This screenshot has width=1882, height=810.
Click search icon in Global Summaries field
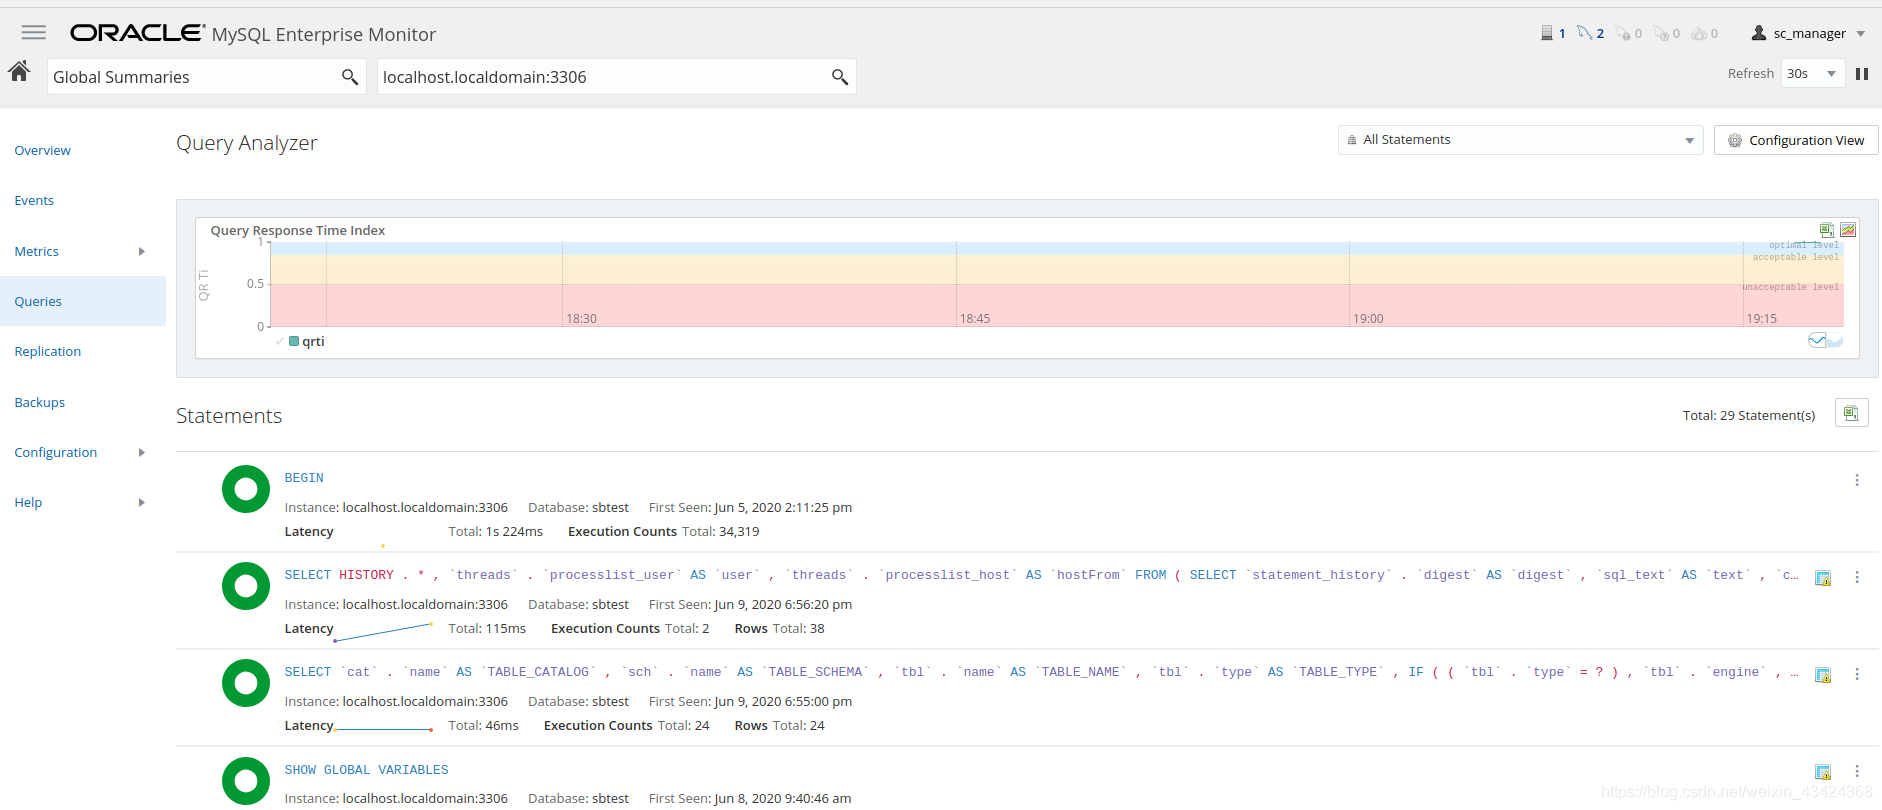(x=350, y=77)
